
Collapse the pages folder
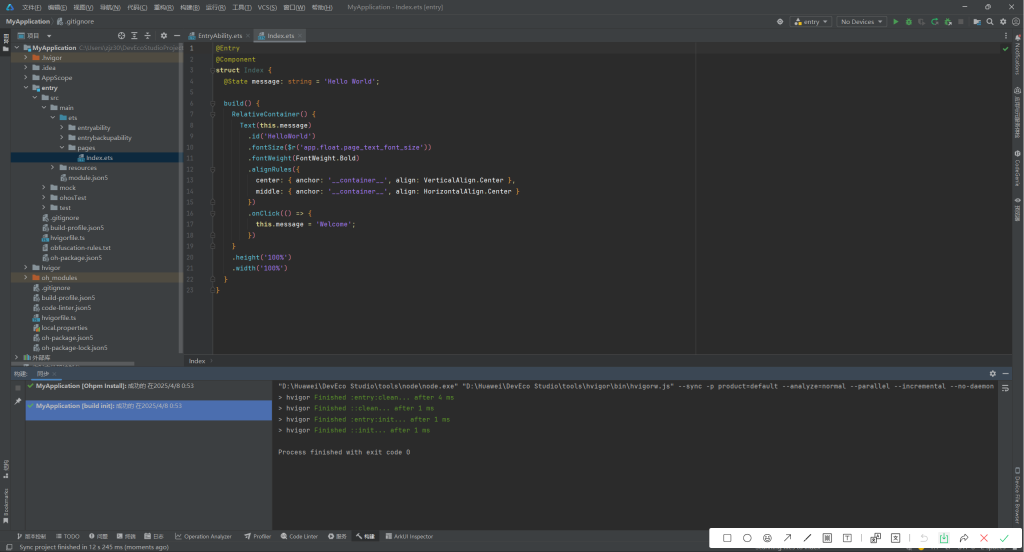click(62, 148)
